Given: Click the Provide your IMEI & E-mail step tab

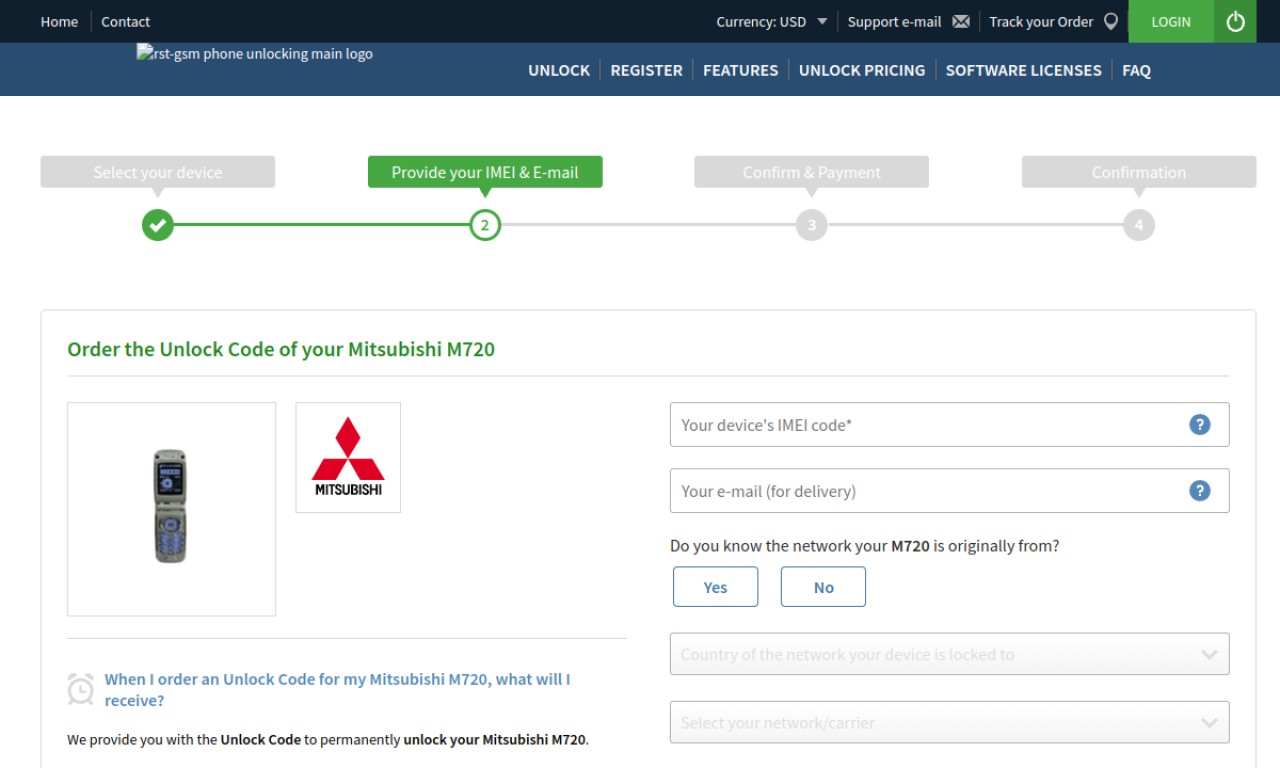Looking at the screenshot, I should 485,172.
